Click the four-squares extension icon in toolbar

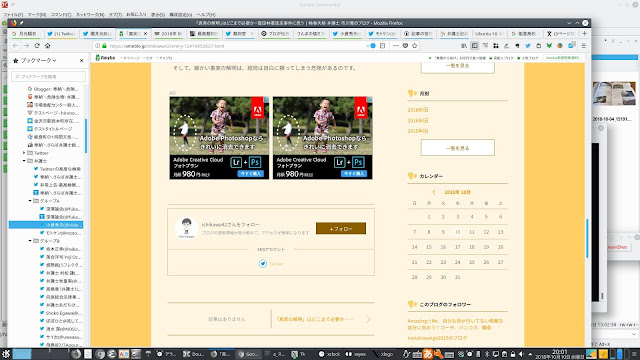496,46
